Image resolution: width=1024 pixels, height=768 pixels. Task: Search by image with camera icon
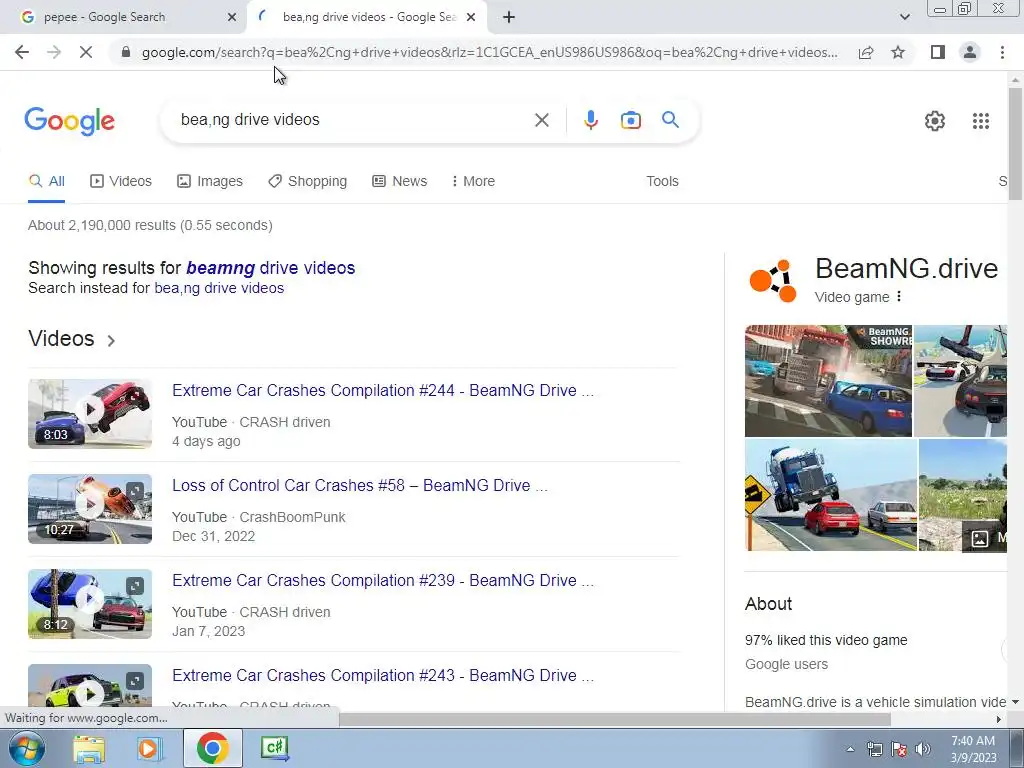[630, 120]
